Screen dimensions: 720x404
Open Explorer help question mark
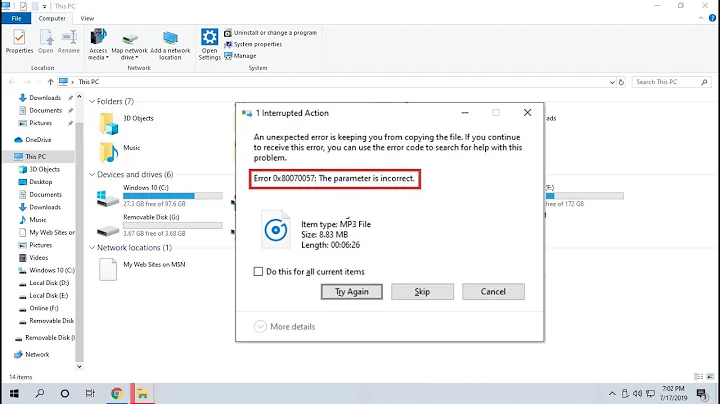(712, 18)
